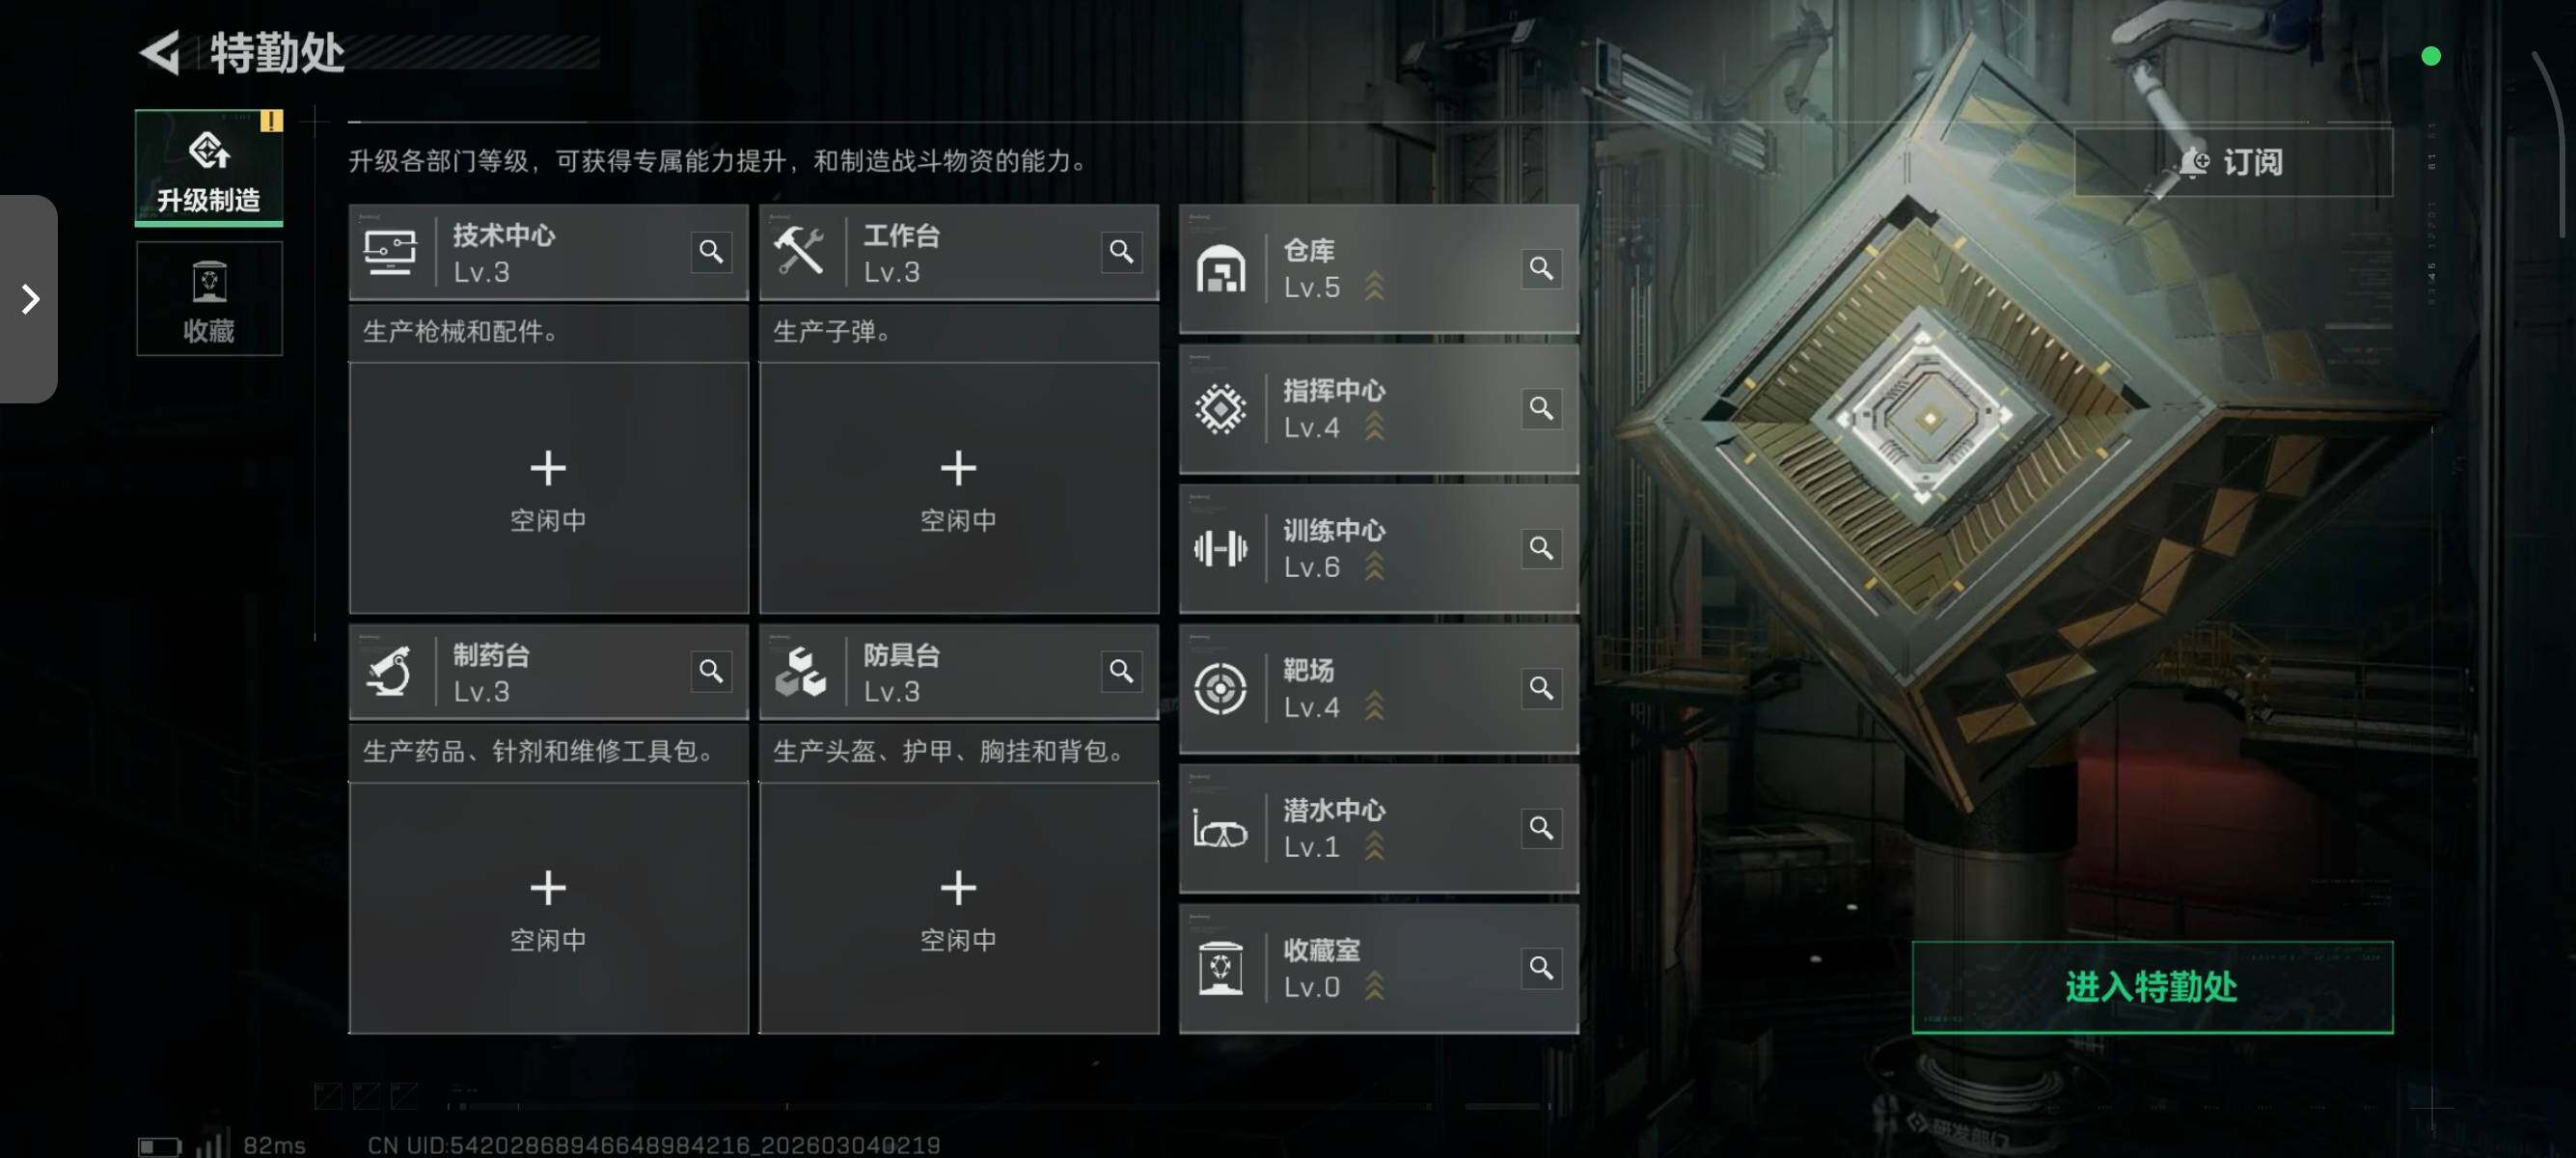Viewport: 2576px width, 1158px height.
Task: Click the magnifier on 潜水中心
Action: pos(1541,828)
